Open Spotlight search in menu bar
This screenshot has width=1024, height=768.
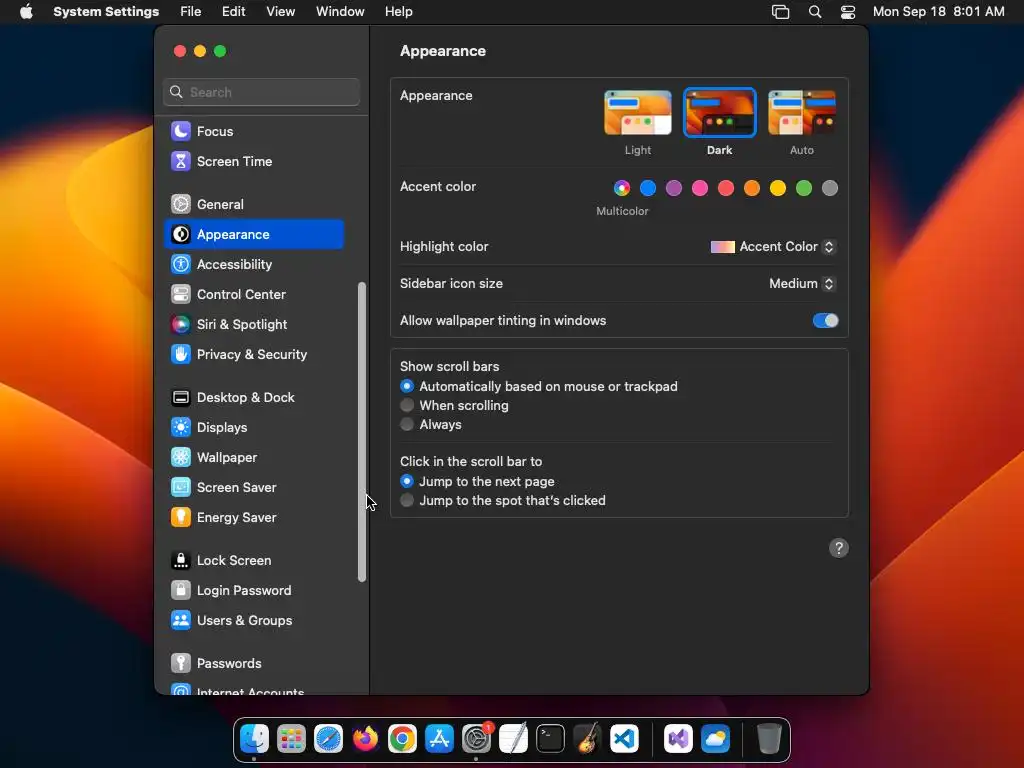[815, 12]
